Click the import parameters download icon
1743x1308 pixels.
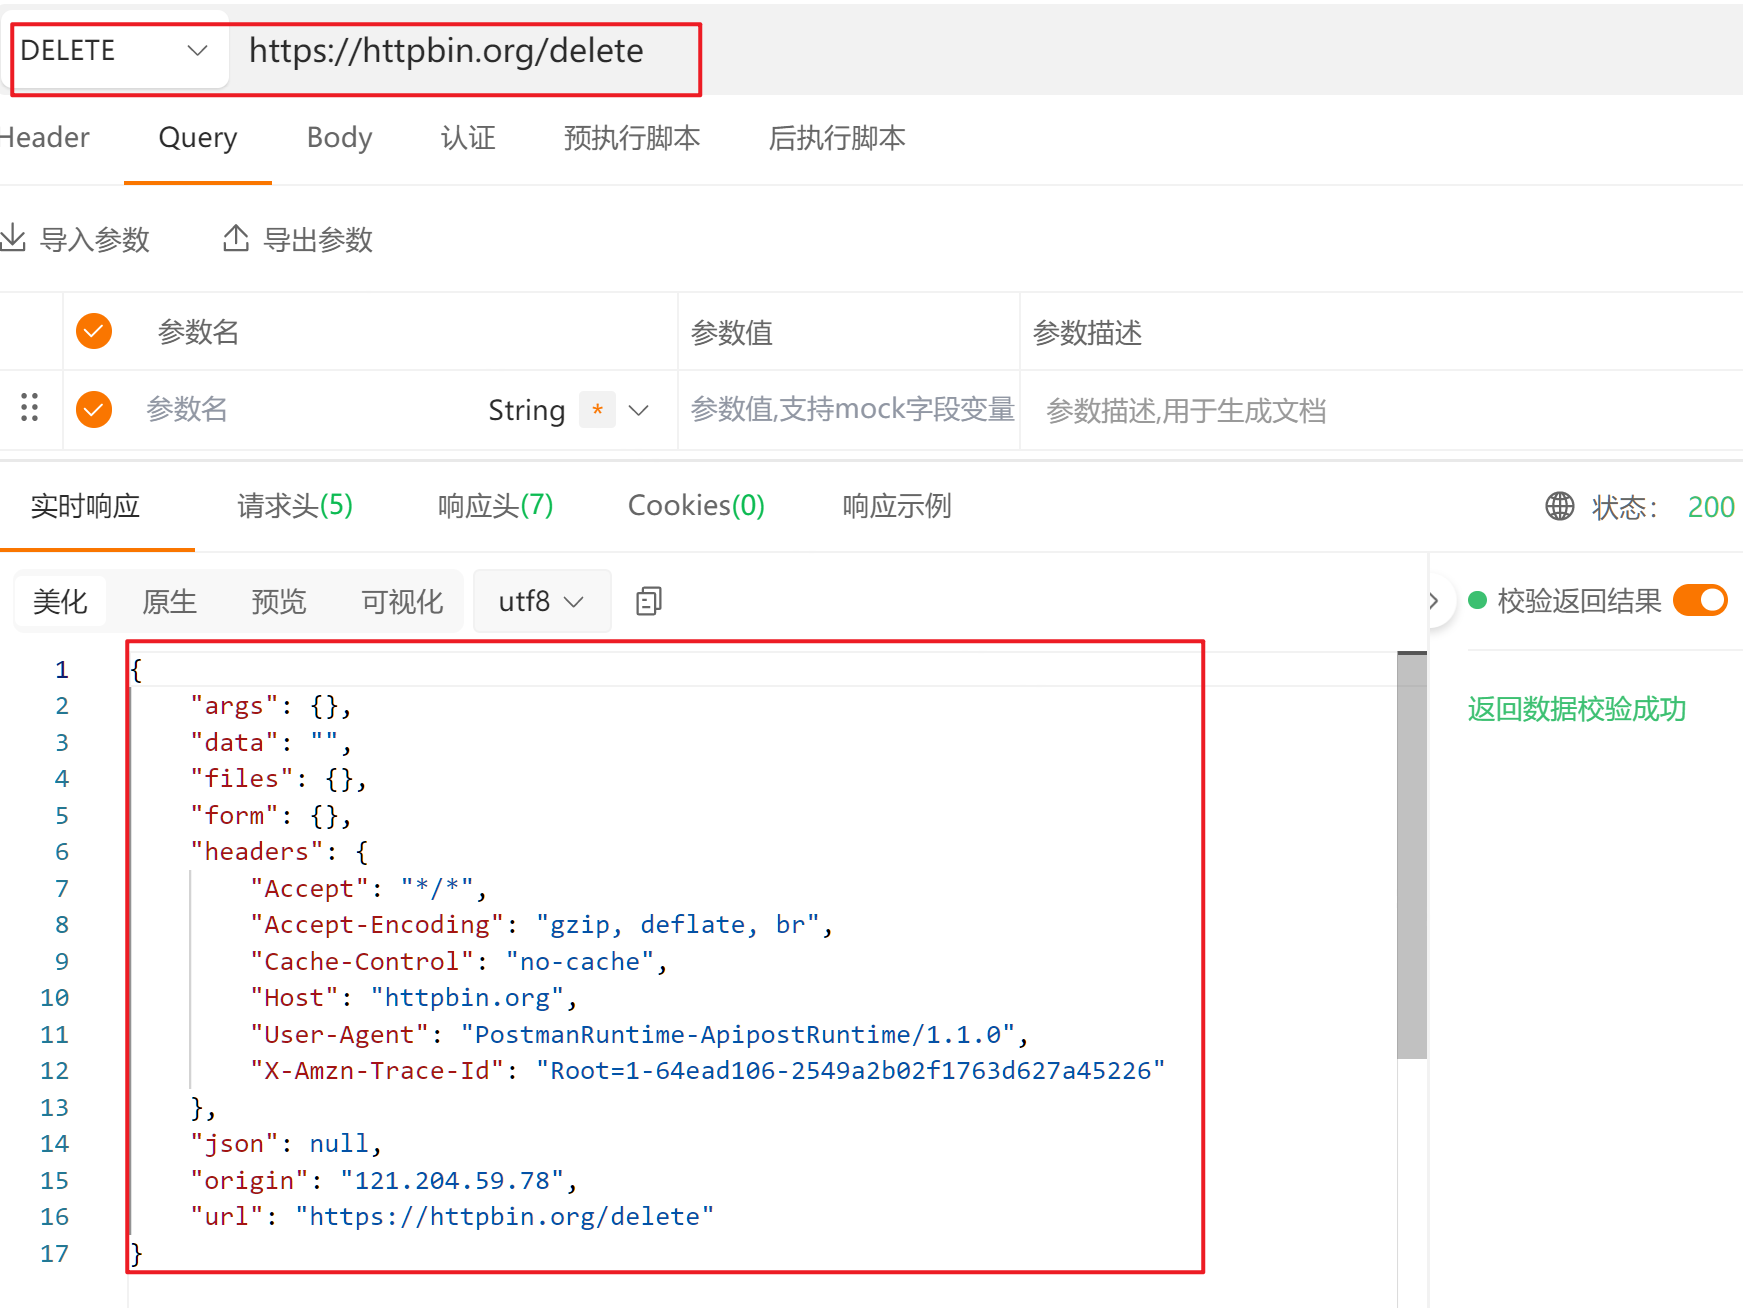13,238
